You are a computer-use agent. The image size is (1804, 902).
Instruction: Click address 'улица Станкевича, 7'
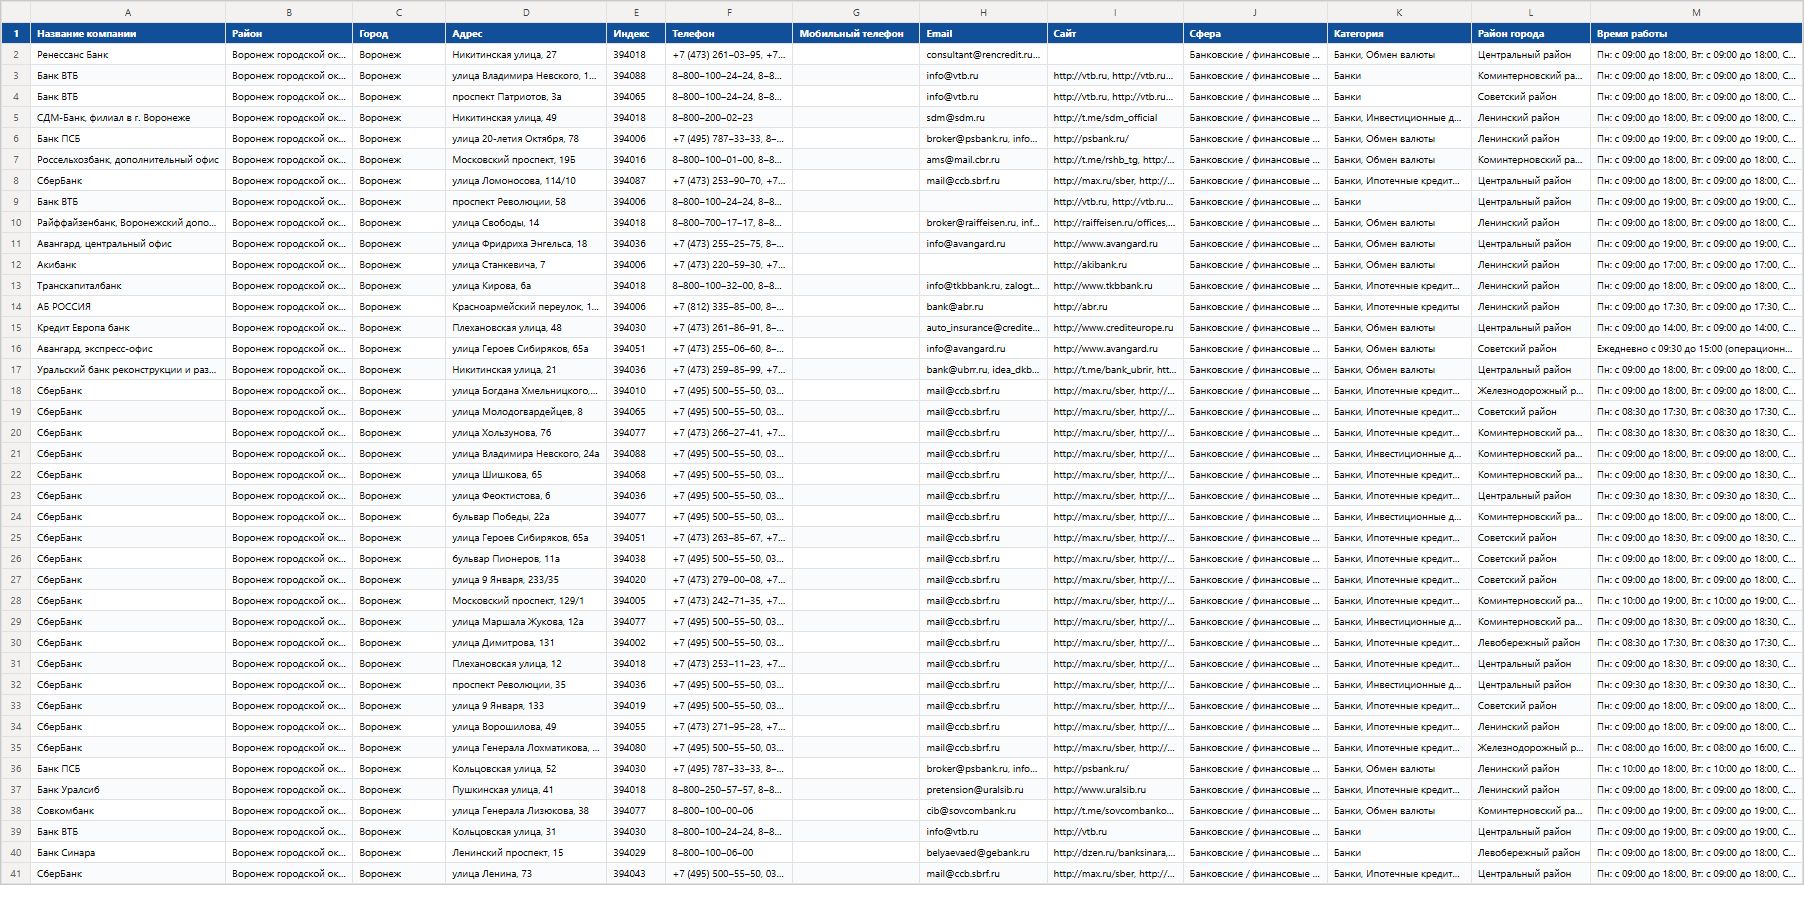pos(526,265)
